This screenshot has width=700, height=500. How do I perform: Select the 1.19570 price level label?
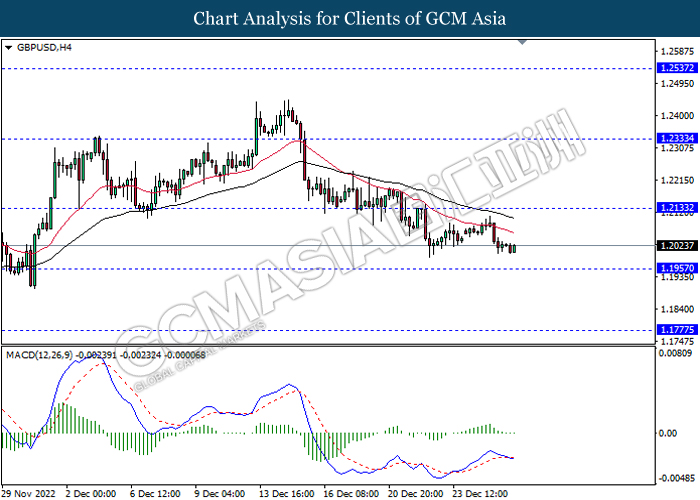click(x=677, y=268)
